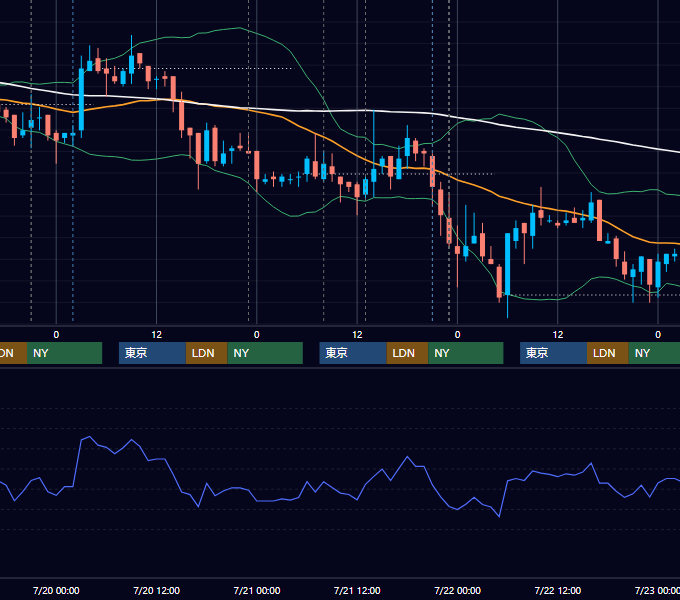Select the 7/21 00:00 date label

(x=257, y=590)
